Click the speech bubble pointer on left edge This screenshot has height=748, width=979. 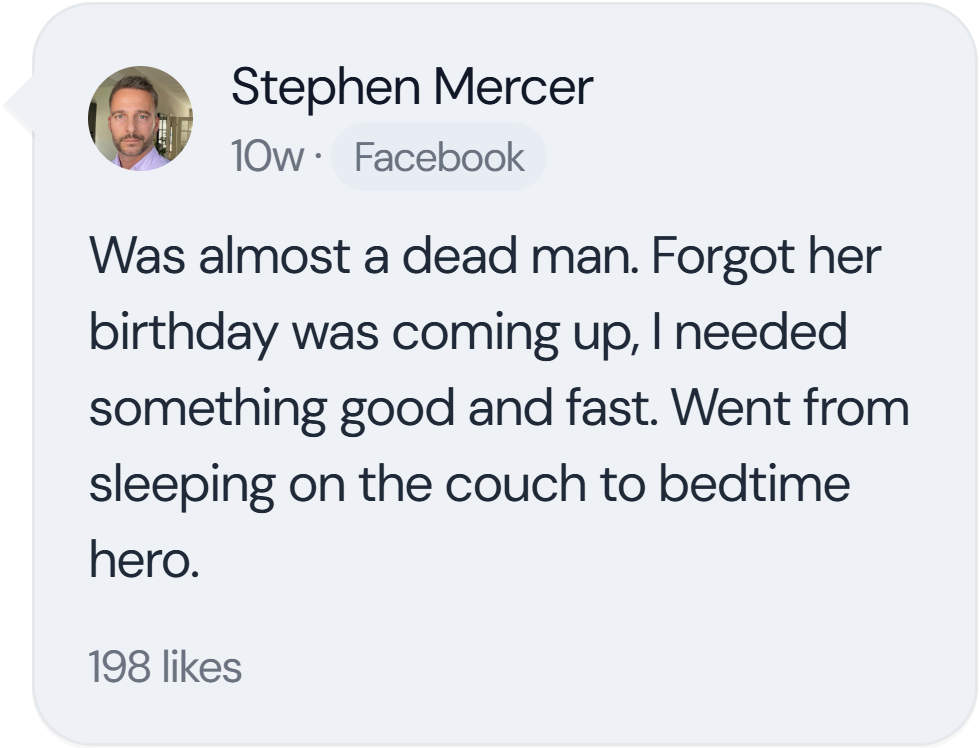click(18, 103)
